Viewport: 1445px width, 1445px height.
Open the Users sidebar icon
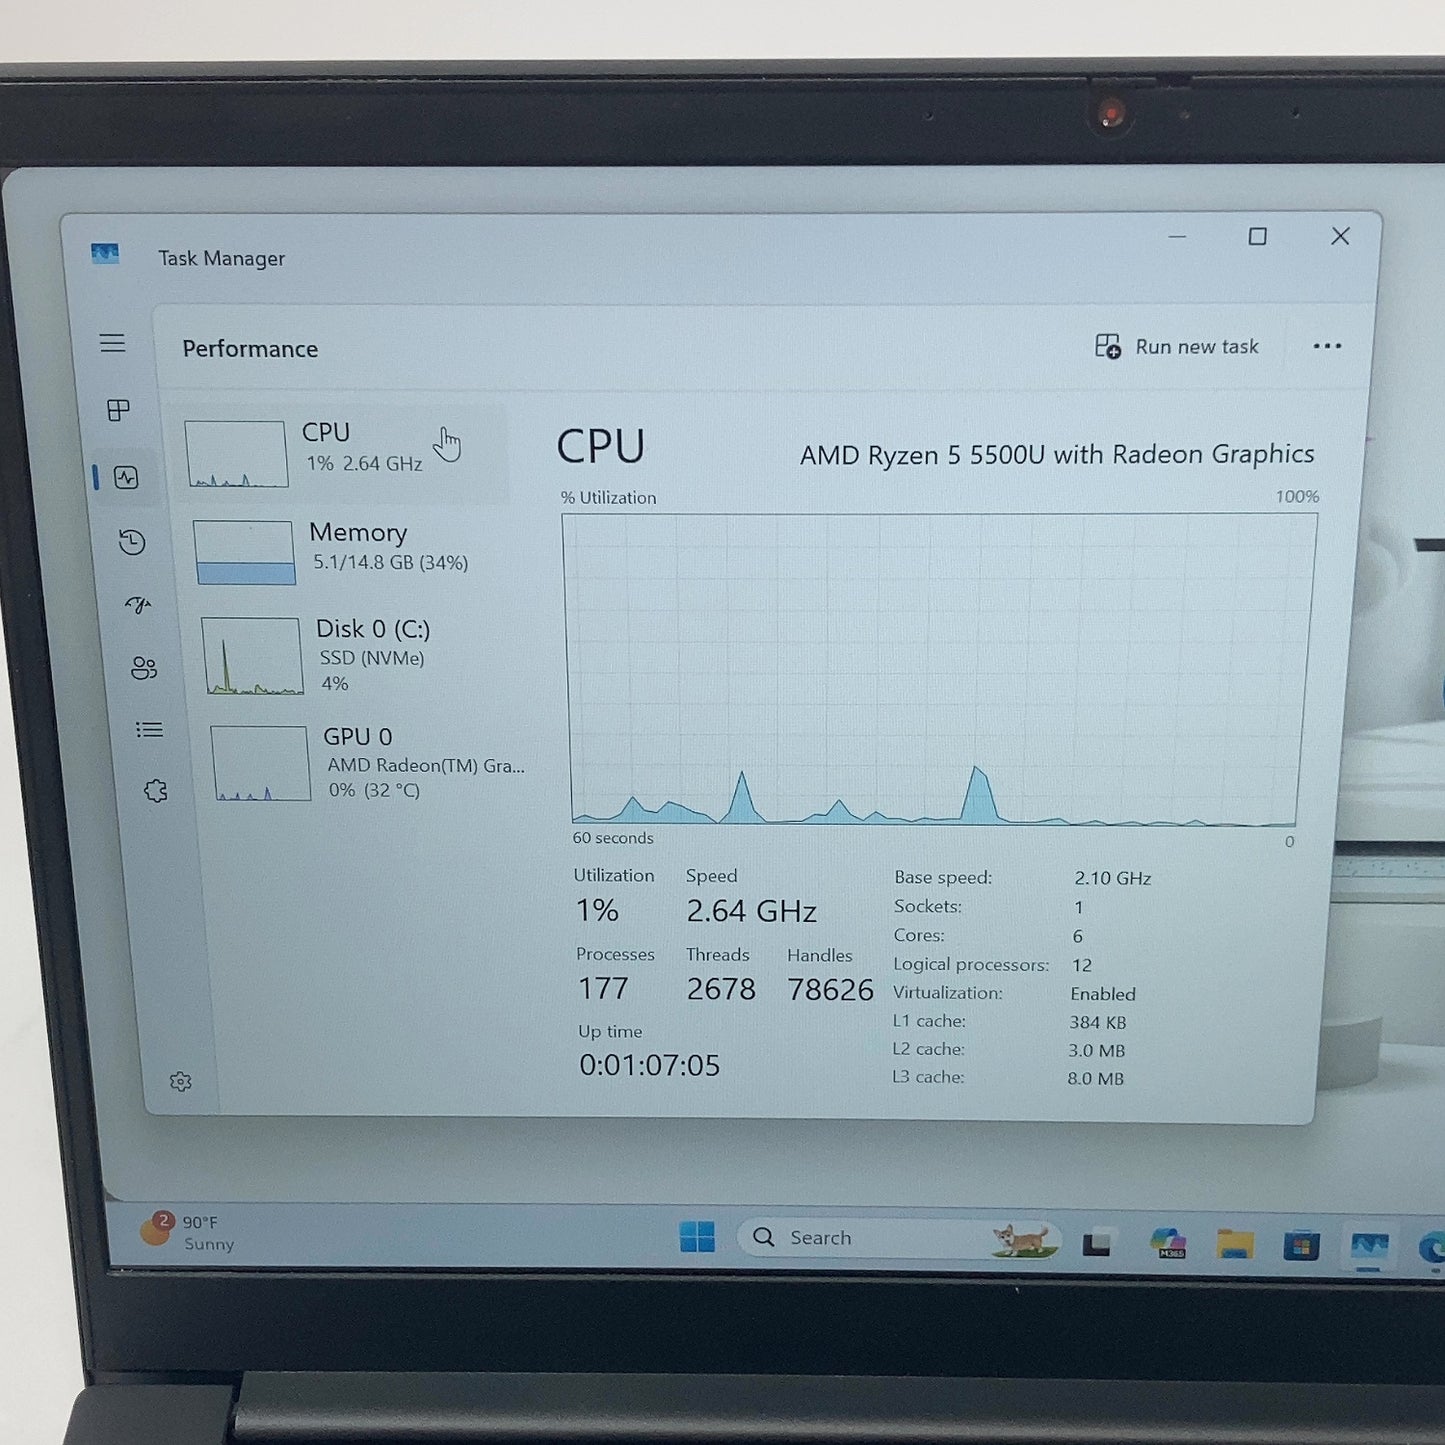coord(144,667)
